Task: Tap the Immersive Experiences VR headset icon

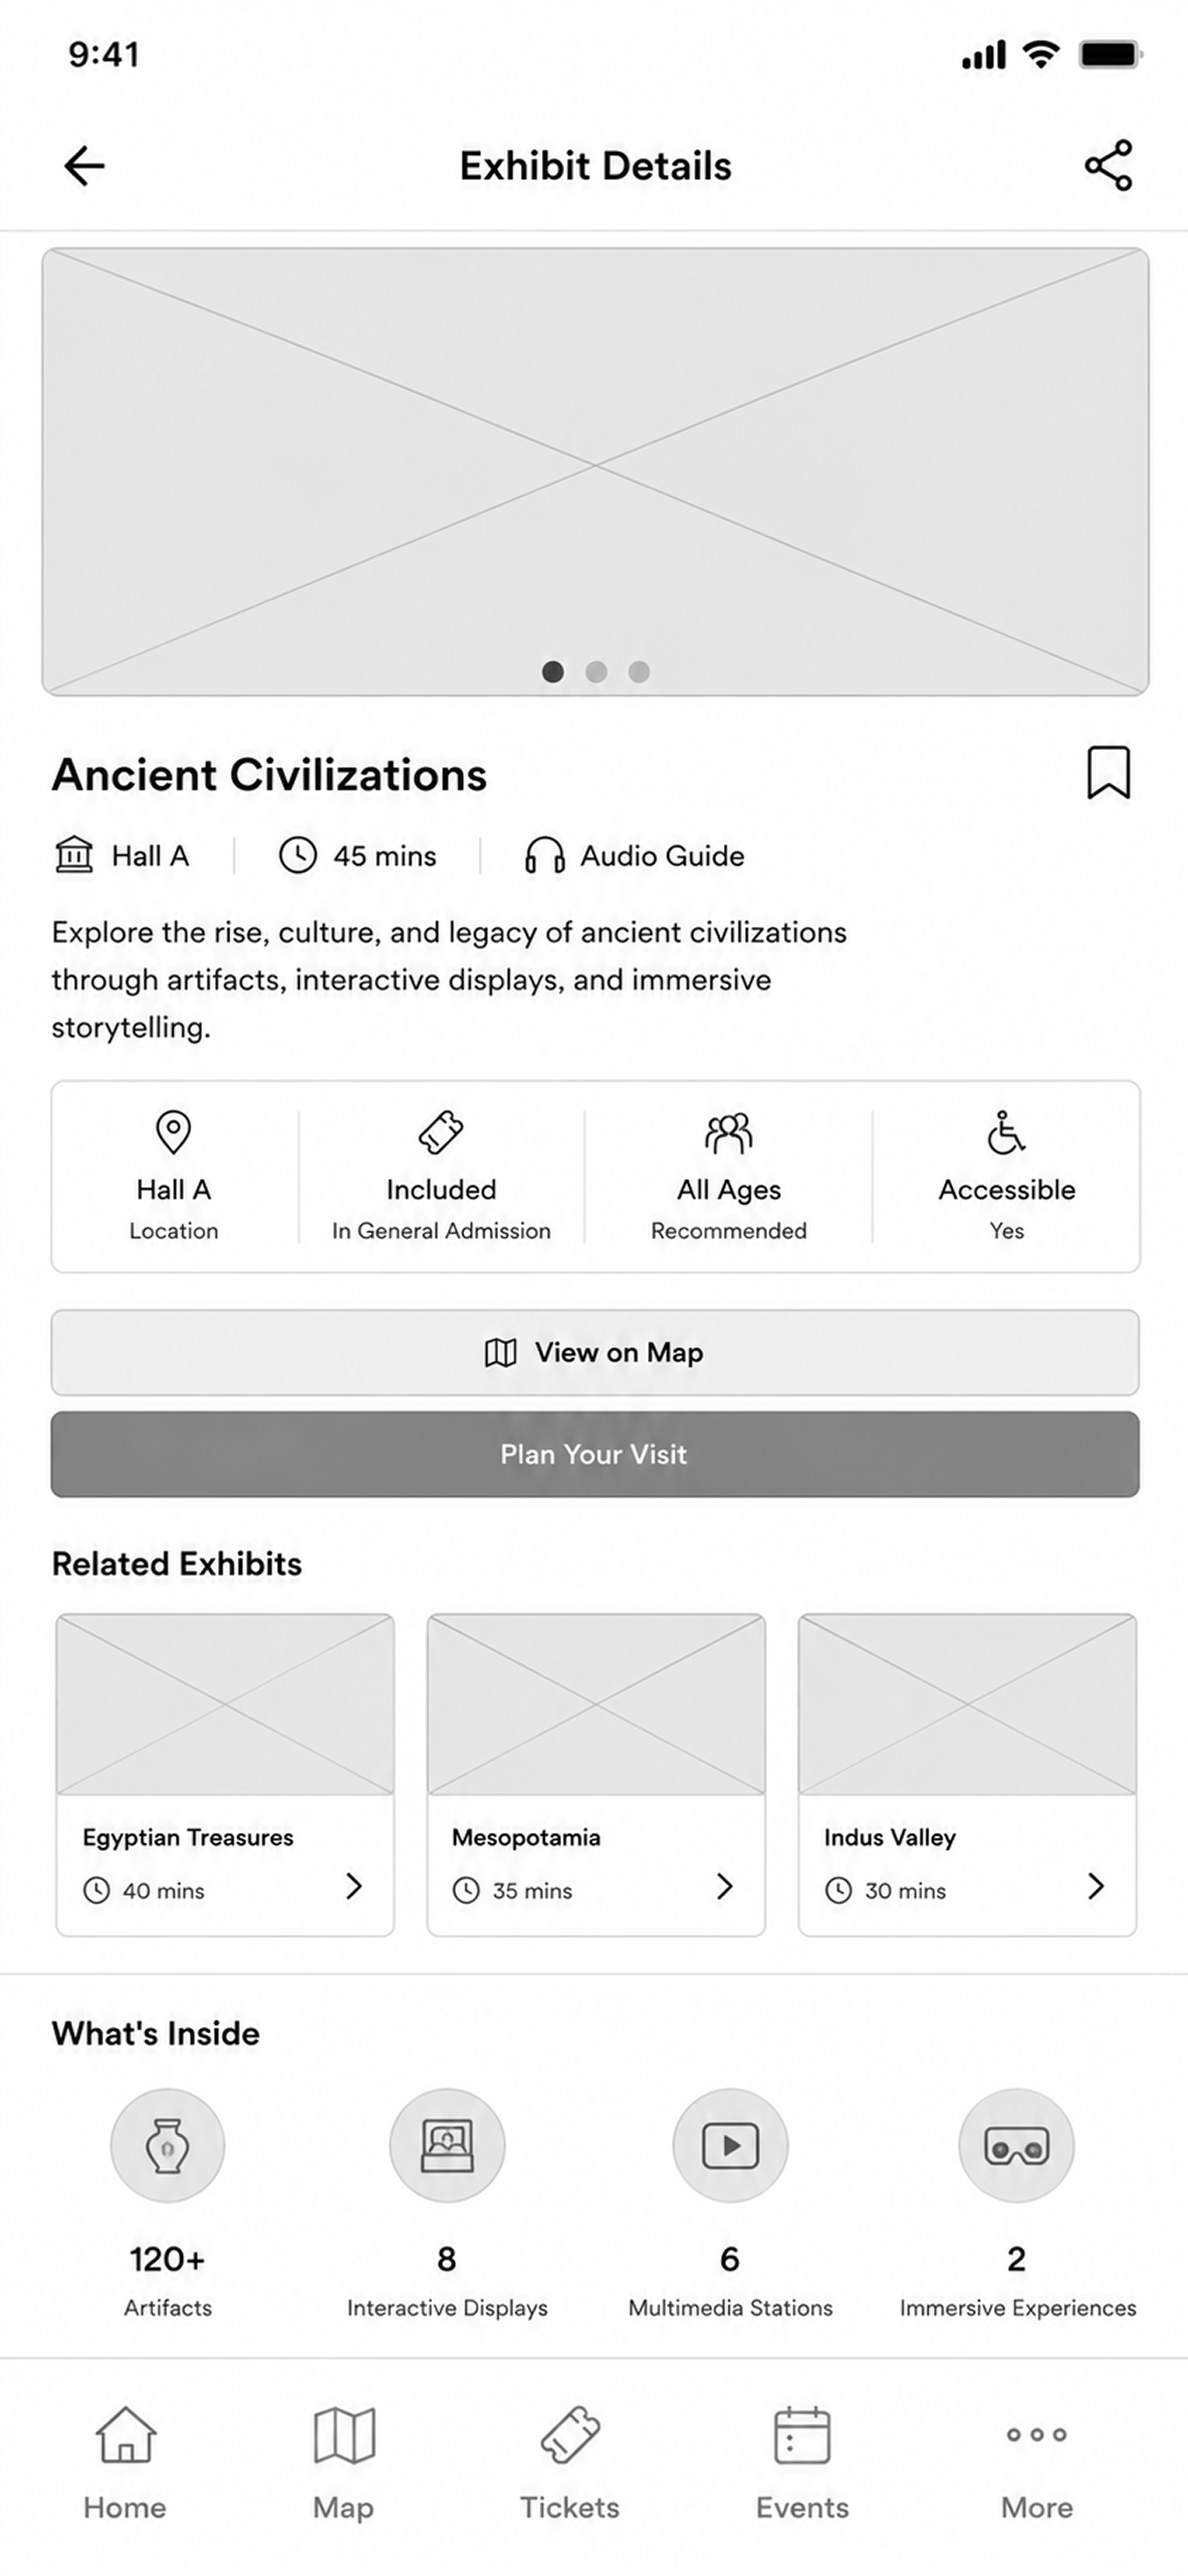Action: 1017,2146
